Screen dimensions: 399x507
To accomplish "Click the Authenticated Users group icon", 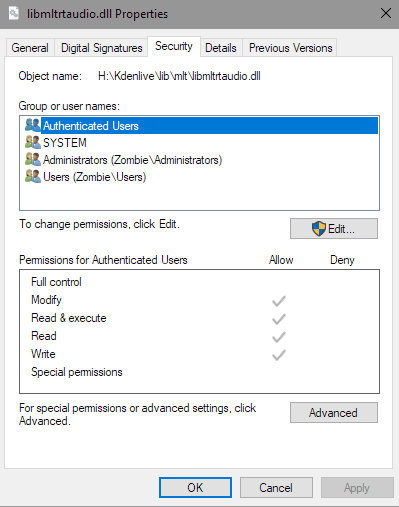I will [33, 126].
